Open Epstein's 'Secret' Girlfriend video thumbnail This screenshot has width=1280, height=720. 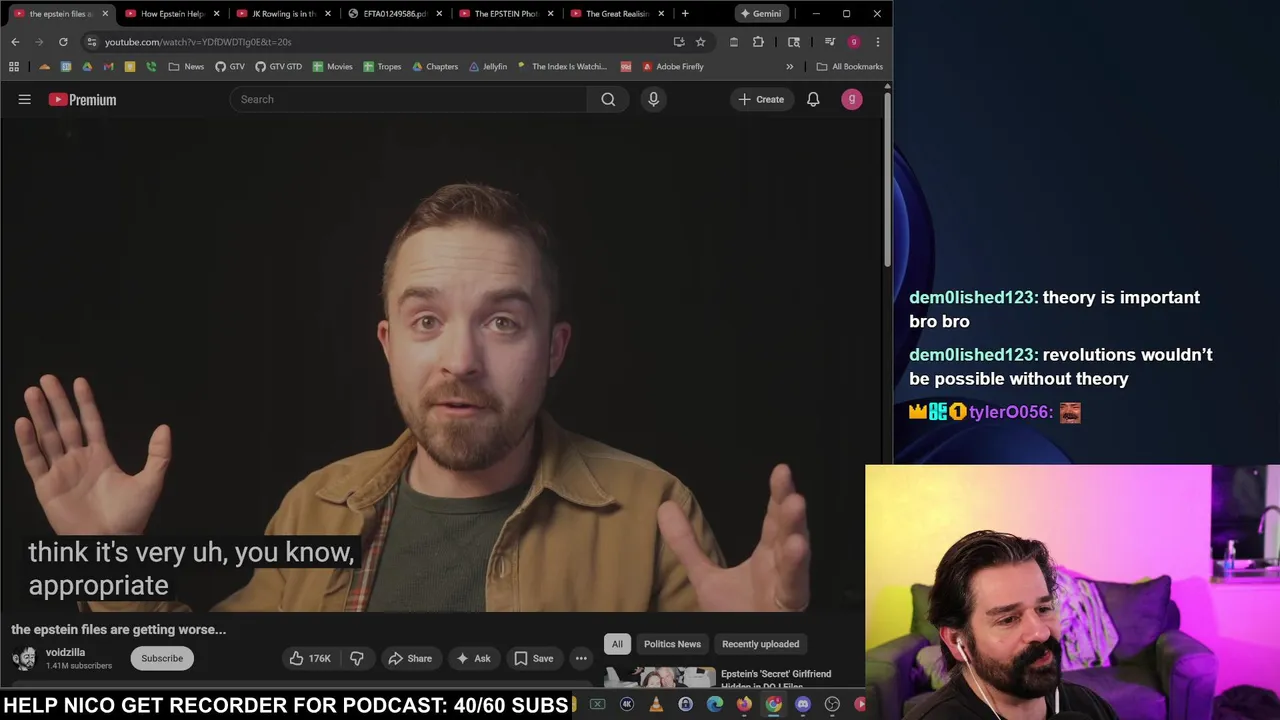coord(660,677)
